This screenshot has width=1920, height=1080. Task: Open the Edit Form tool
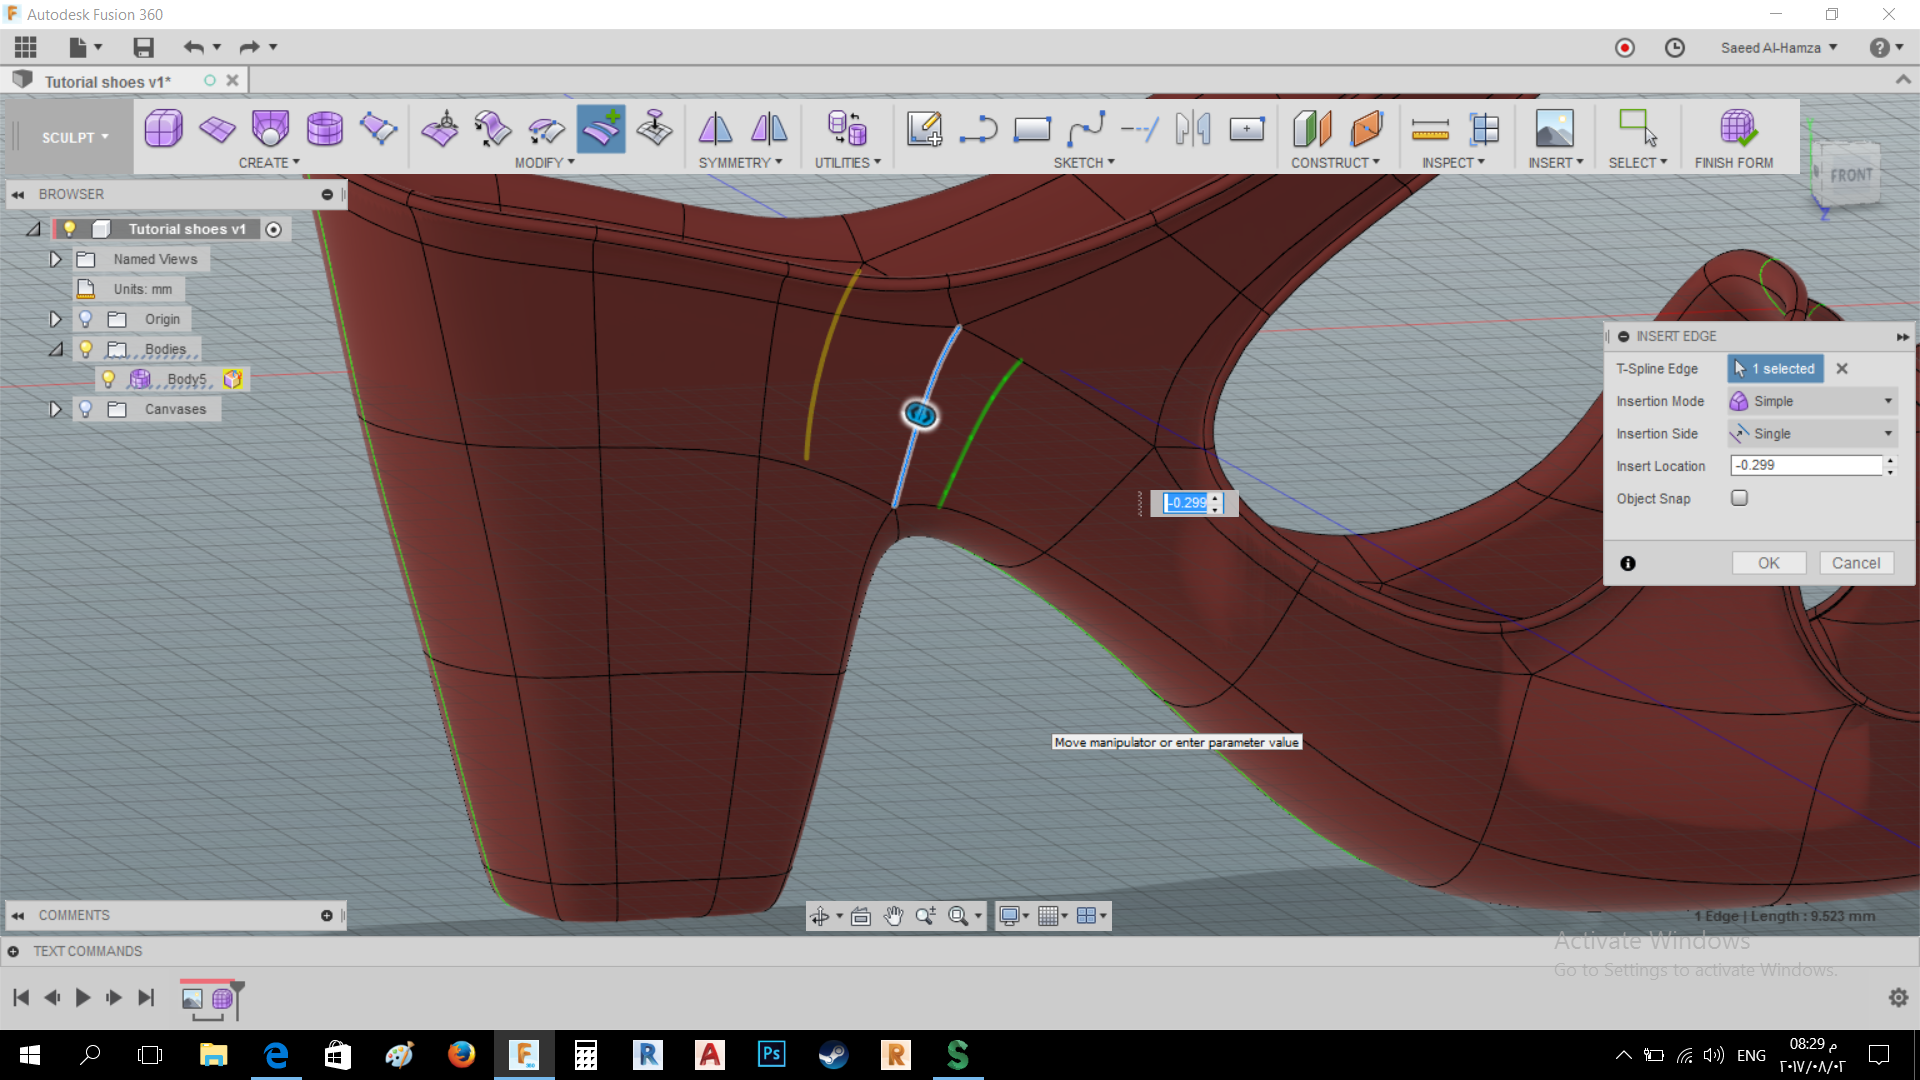coord(440,129)
